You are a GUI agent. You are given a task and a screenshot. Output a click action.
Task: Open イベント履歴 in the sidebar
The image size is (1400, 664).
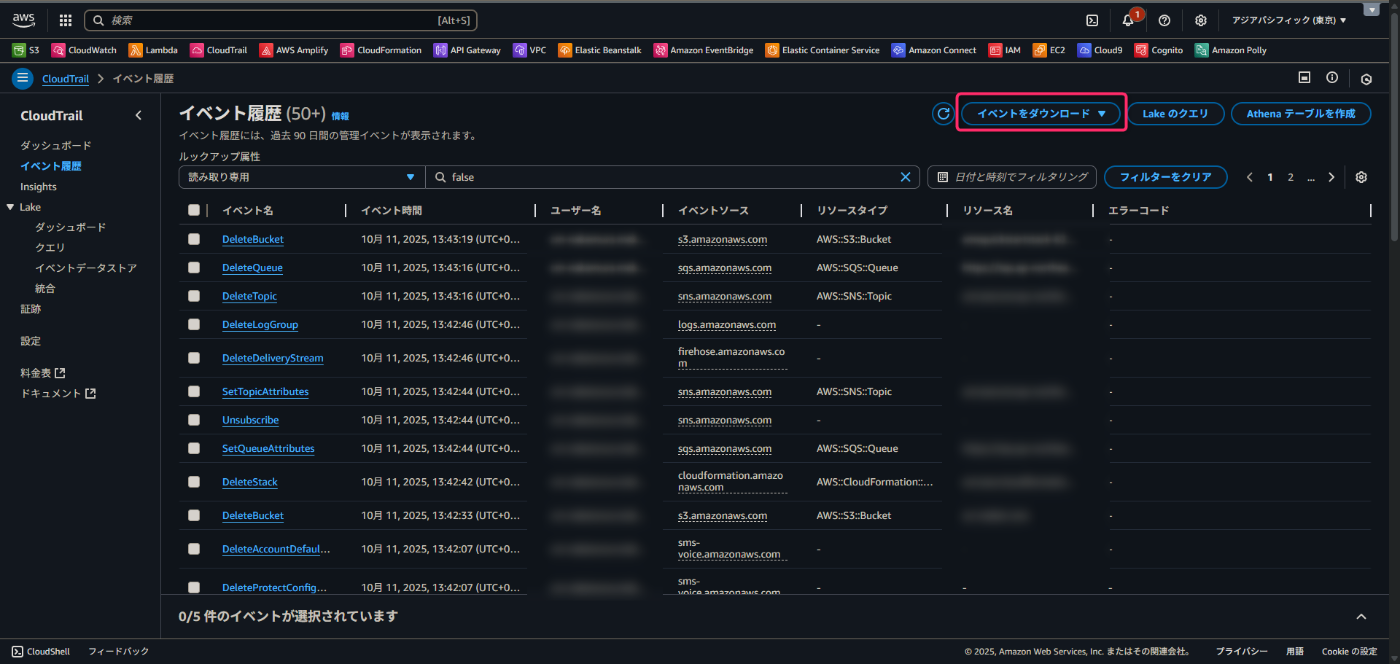coord(51,166)
